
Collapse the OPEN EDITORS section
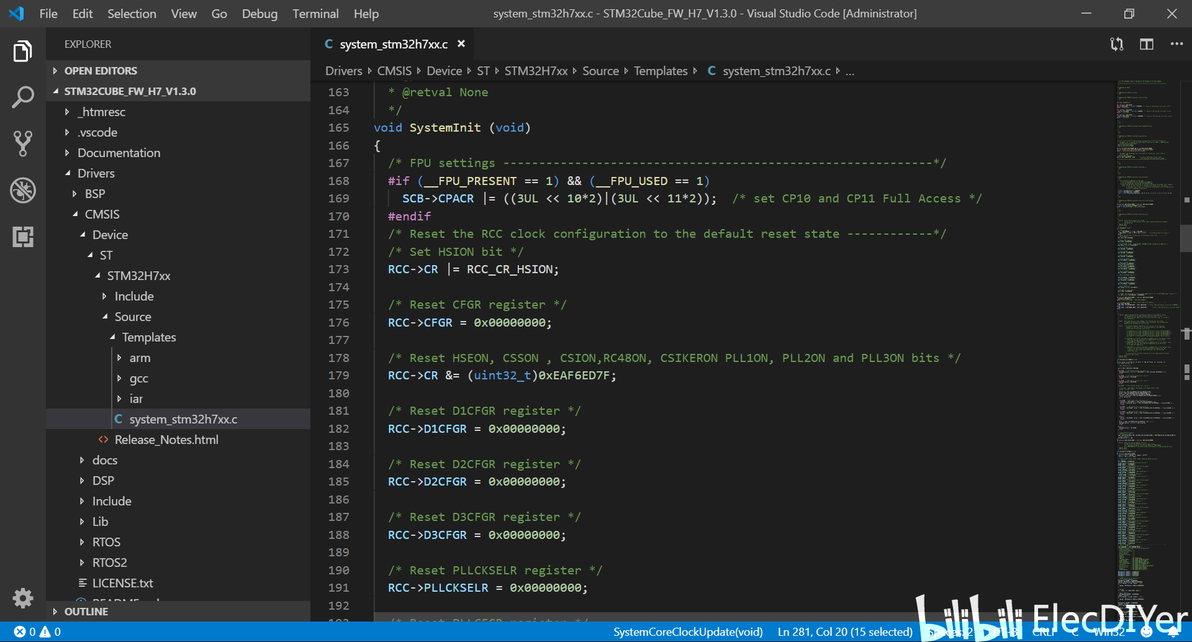[100, 71]
